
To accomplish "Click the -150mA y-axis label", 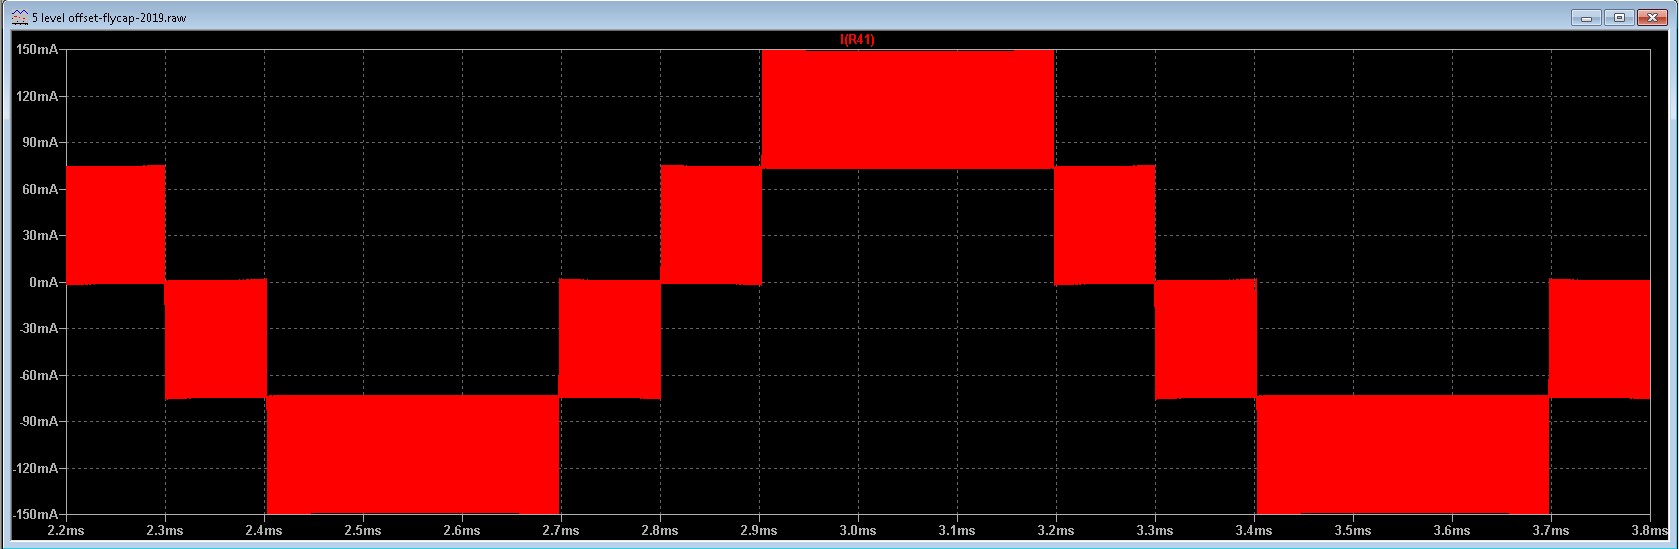I will [35, 514].
